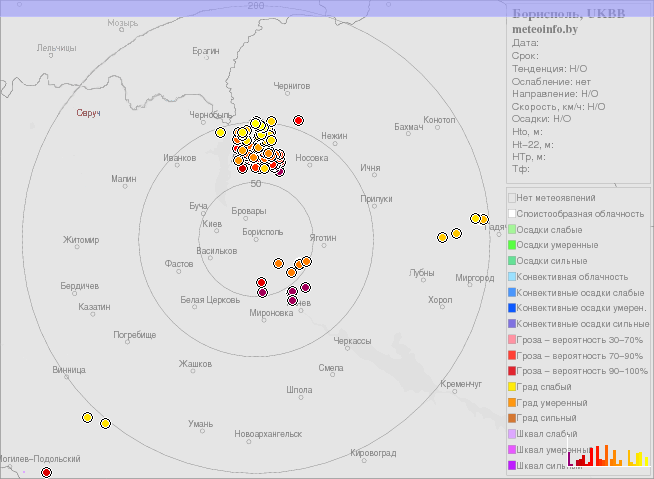Click the Новоархангельск city label
654x479 pixels.
(268, 434)
